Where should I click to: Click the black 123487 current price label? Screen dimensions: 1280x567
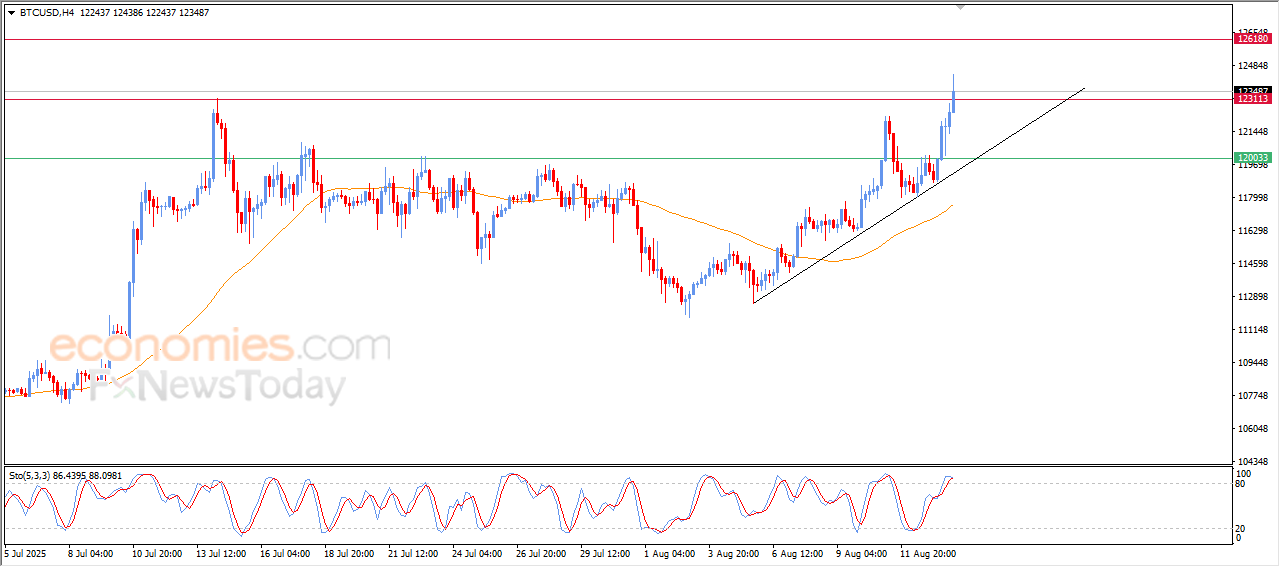1253,90
